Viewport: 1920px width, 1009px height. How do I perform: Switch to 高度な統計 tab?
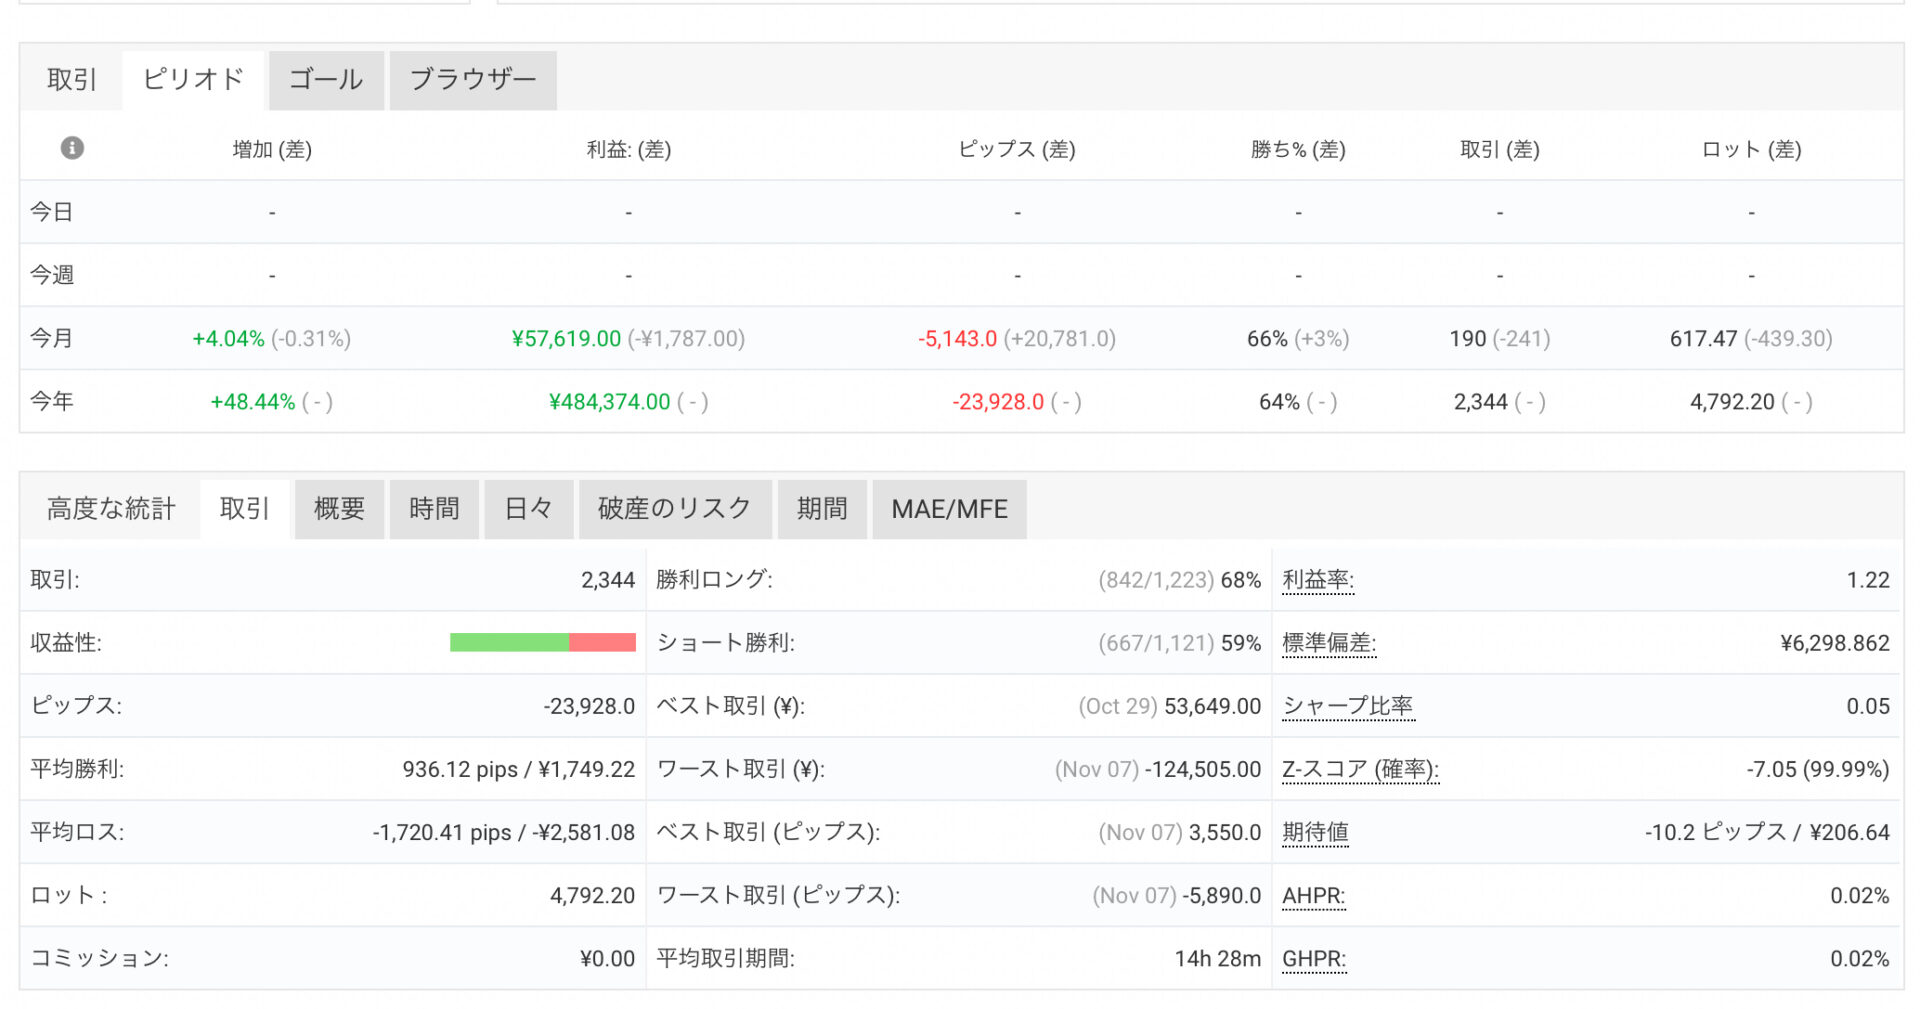point(111,509)
